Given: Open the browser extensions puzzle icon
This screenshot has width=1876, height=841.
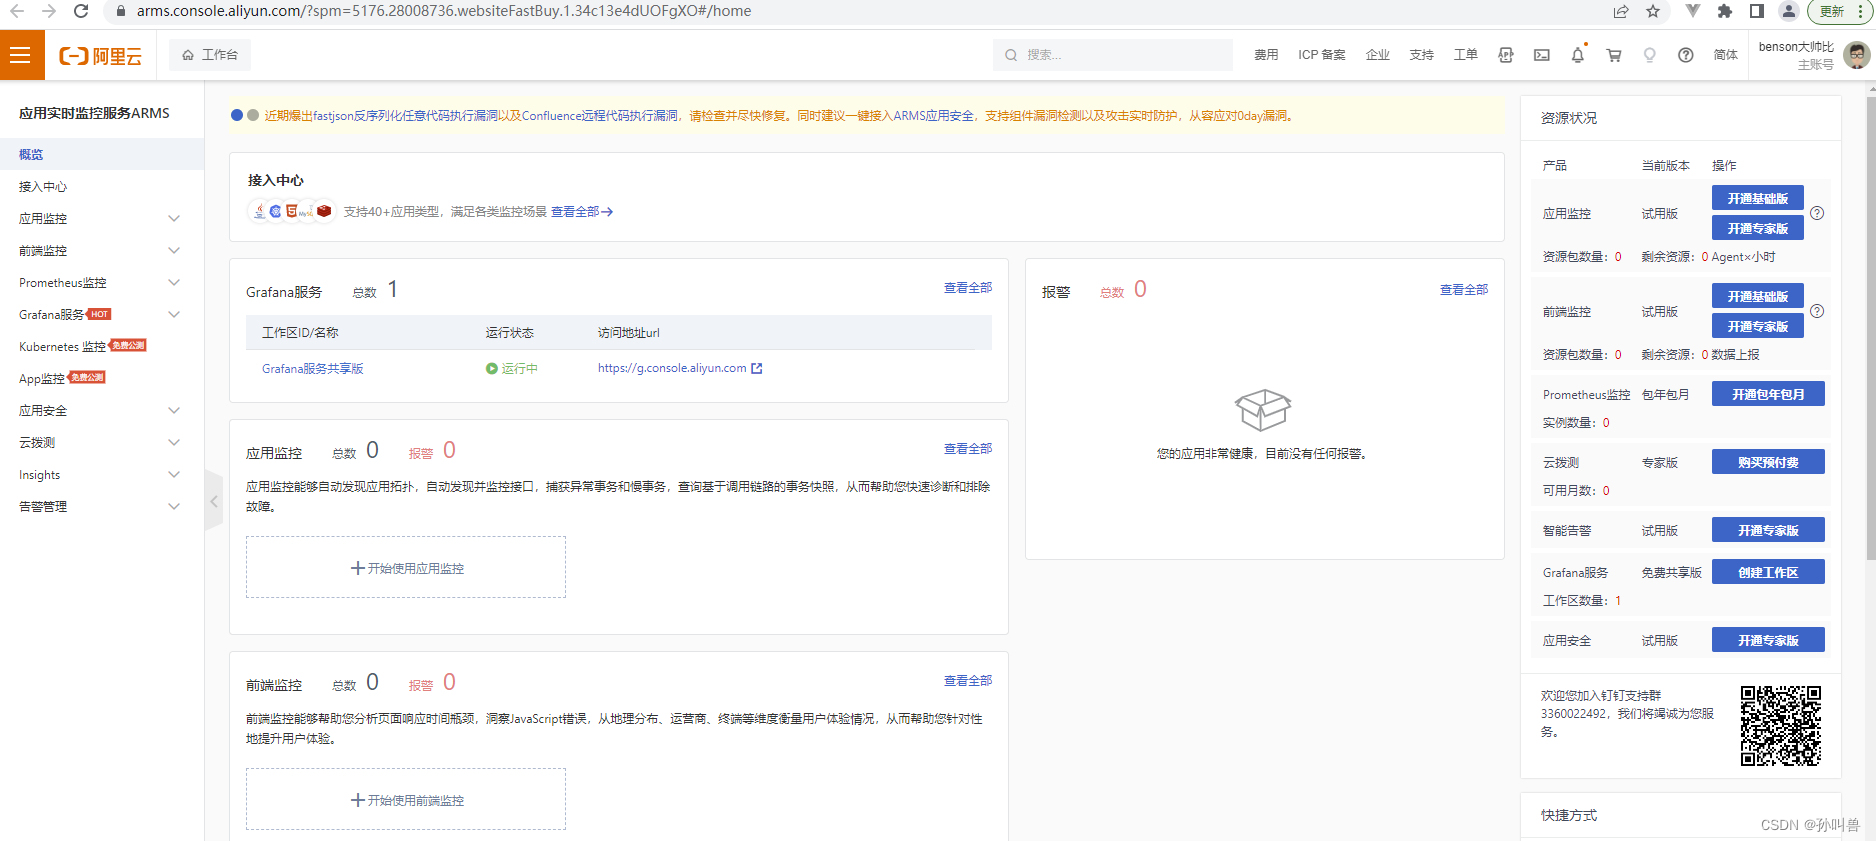Looking at the screenshot, I should 1724,11.
